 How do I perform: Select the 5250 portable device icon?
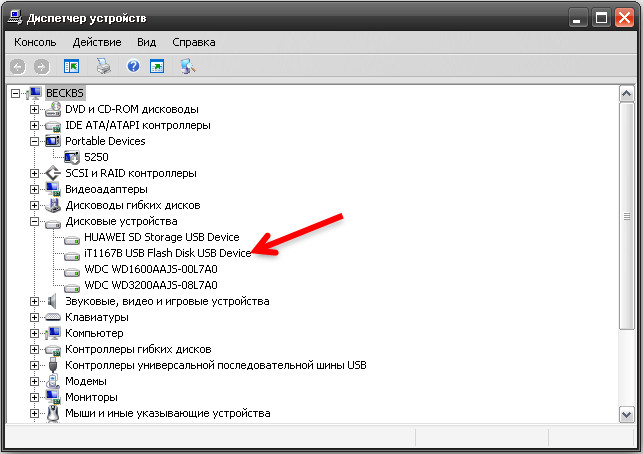click(x=72, y=157)
